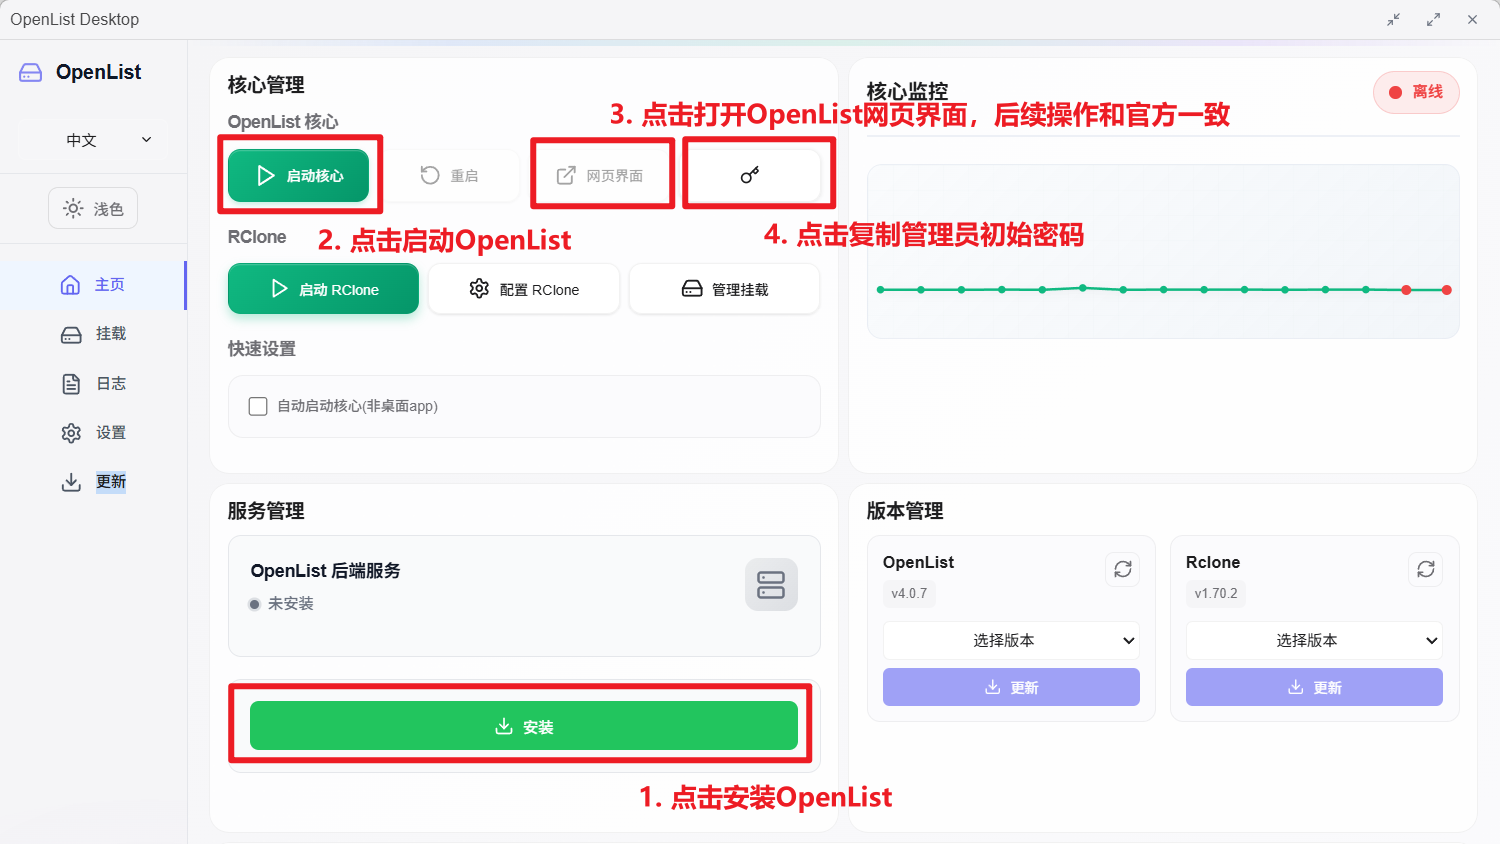Click the OpenList 后端服务 title
1500x844 pixels.
[x=326, y=571]
